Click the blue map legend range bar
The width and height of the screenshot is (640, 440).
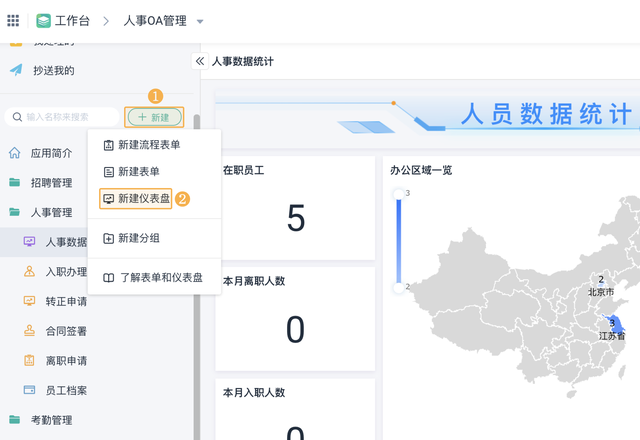point(399,241)
